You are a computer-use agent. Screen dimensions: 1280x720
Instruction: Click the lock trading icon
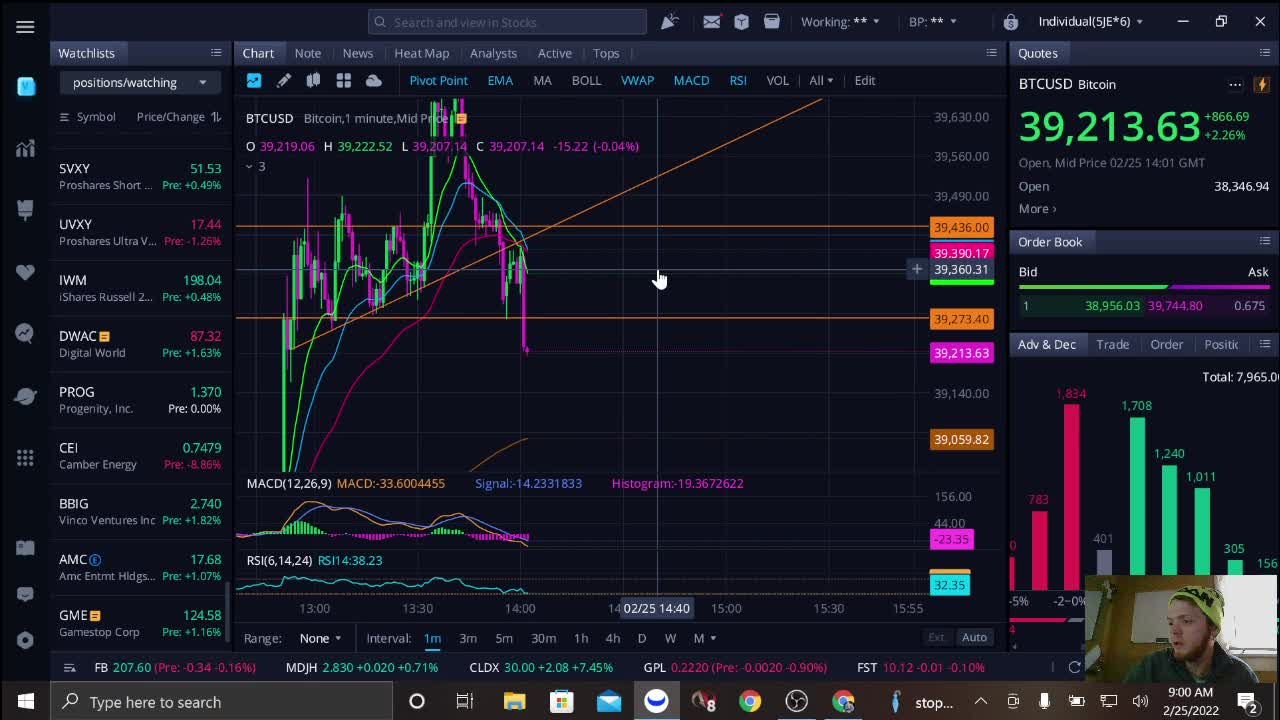(x=1011, y=21)
